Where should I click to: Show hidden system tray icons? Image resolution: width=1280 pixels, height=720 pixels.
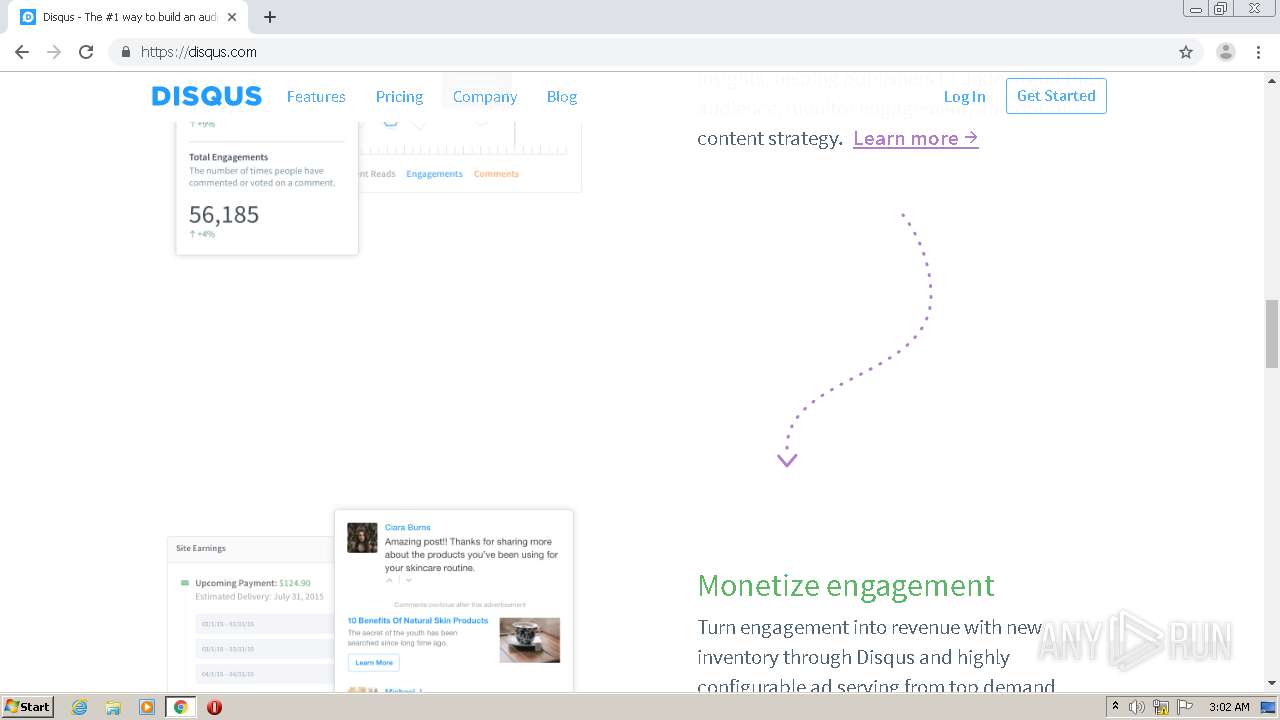pyautogui.click(x=1115, y=706)
